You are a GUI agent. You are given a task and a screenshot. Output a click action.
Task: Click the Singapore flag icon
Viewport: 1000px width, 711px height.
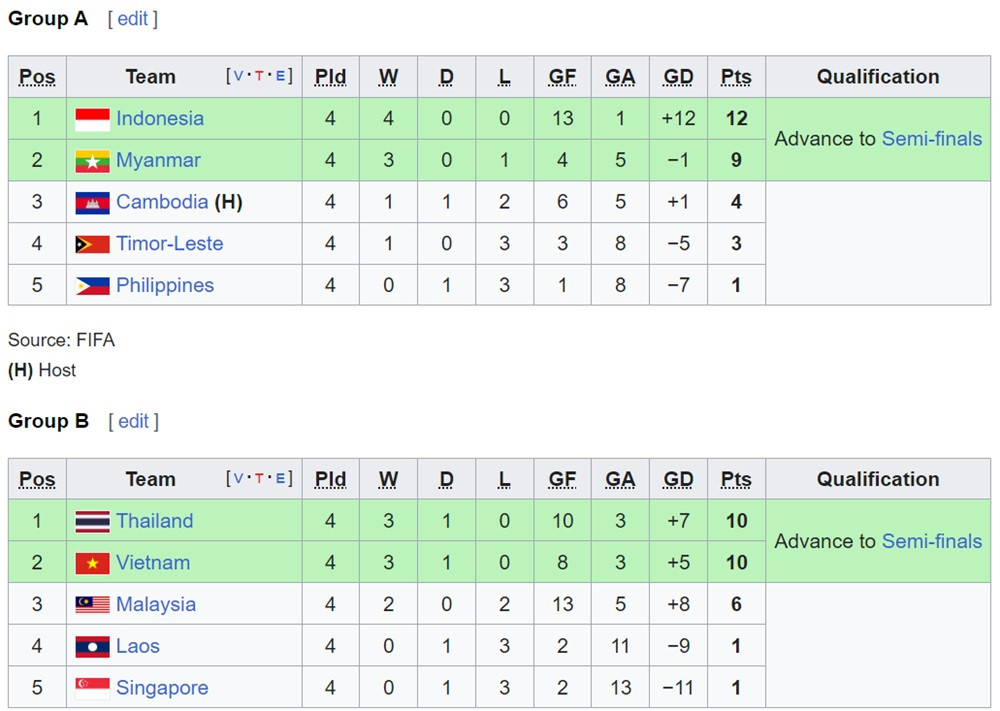point(92,689)
